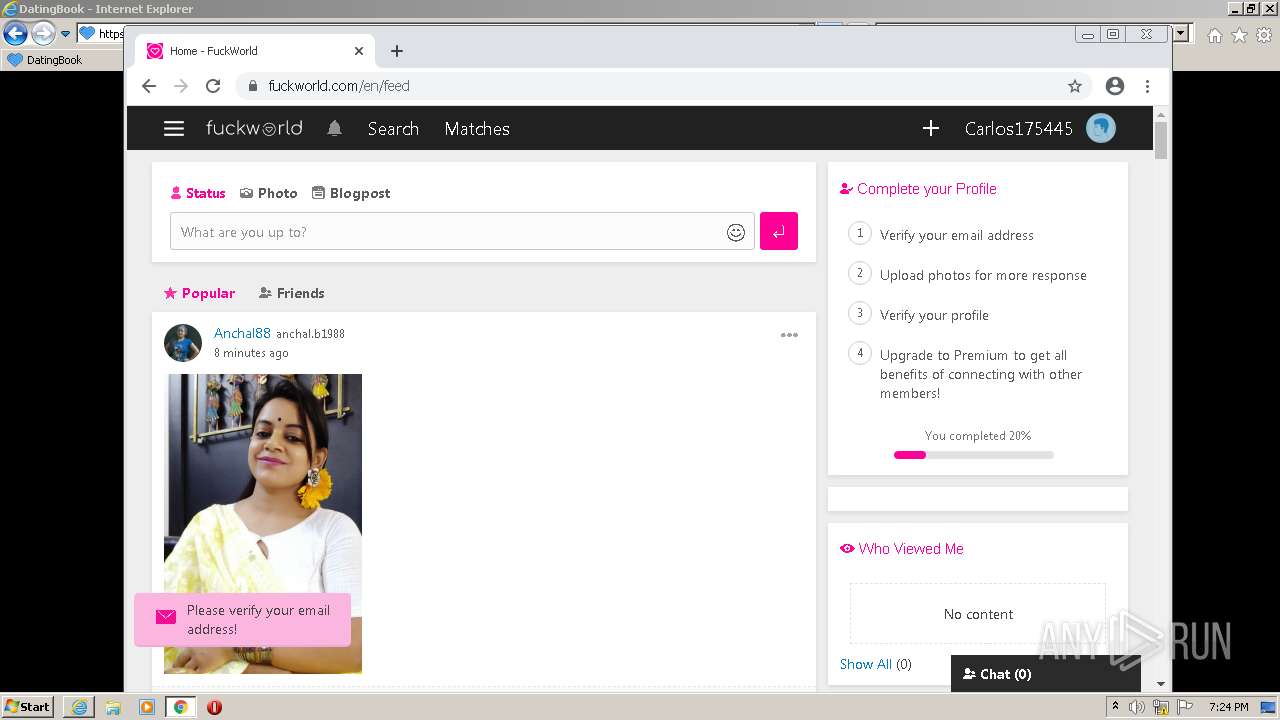Open the Chrome account profile icon

[1115, 86]
